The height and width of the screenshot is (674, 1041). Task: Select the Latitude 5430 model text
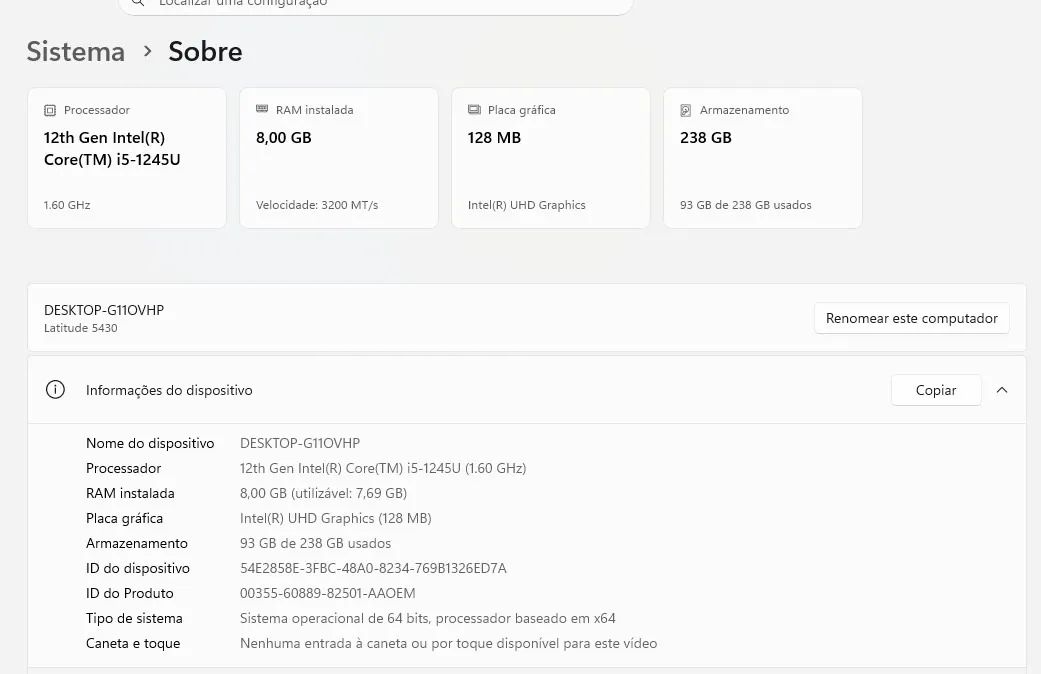80,328
